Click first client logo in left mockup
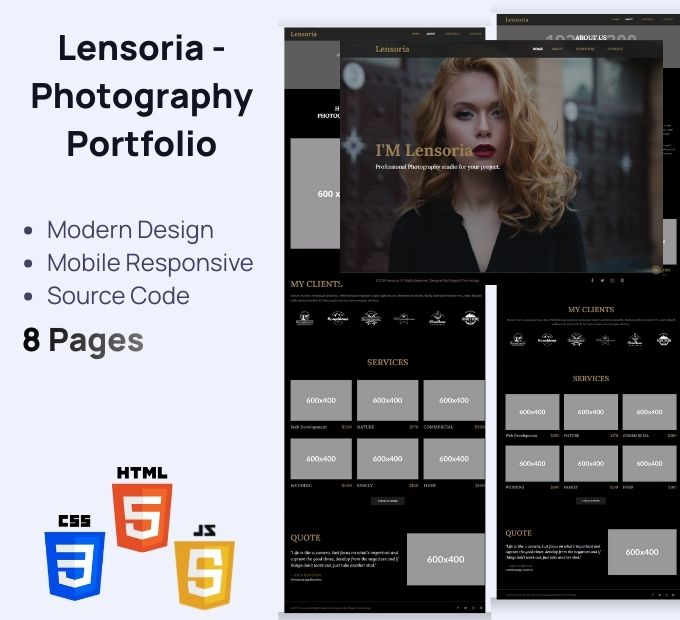Viewport: 680px width, 620px height. pos(304,318)
